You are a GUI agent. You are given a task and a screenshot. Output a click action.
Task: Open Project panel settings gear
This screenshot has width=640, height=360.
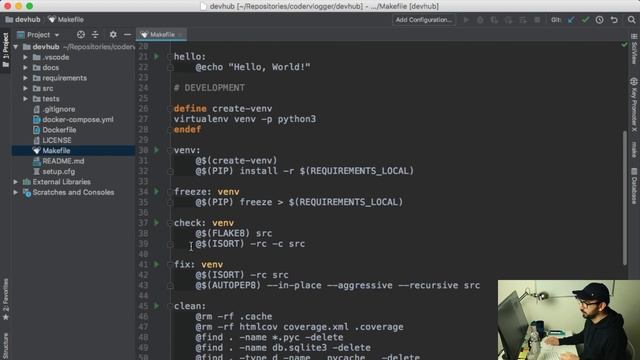coord(113,35)
